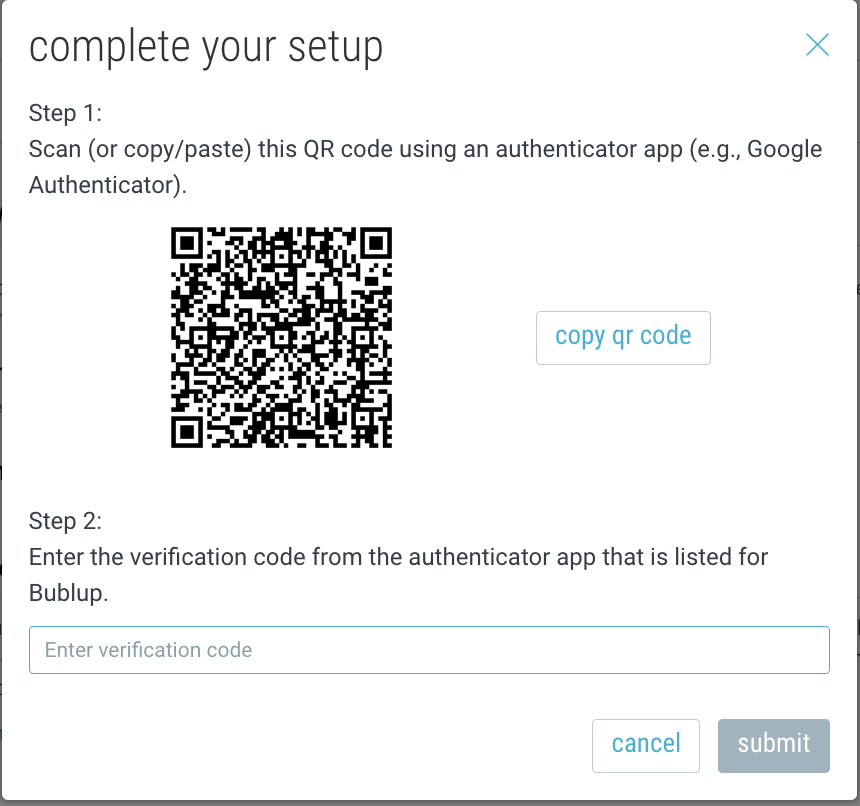
Task: Click the QR code's small bottom-right alignment square
Action: (363, 418)
